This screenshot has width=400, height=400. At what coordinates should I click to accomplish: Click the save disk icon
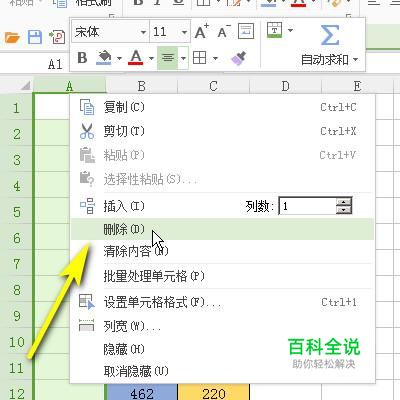coord(35,37)
